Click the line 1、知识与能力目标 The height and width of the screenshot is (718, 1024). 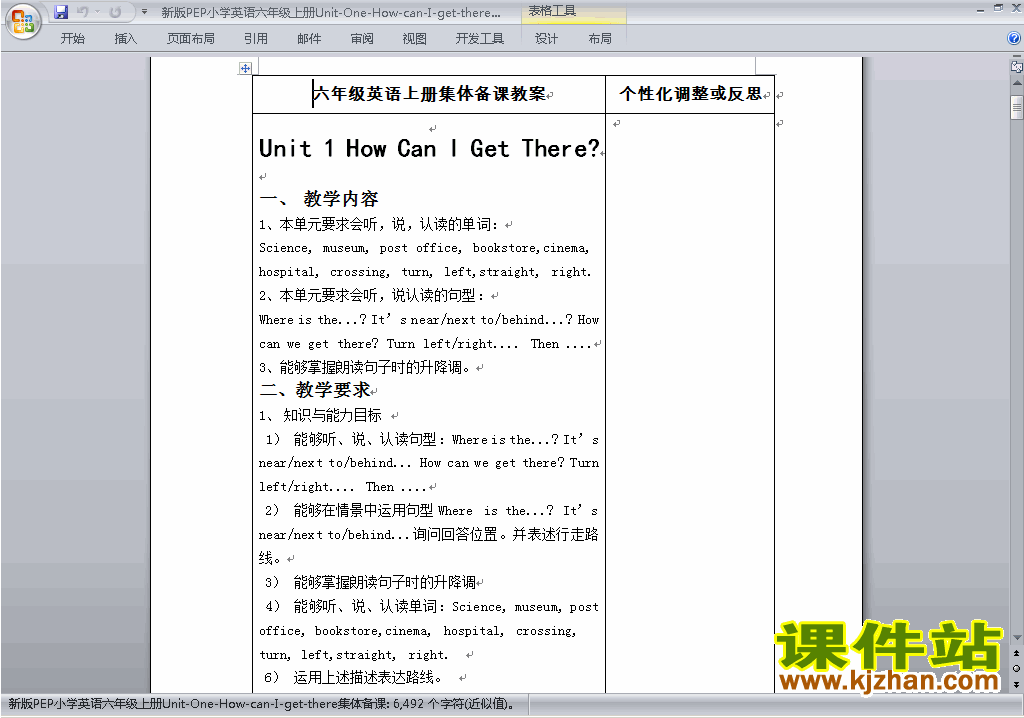320,416
